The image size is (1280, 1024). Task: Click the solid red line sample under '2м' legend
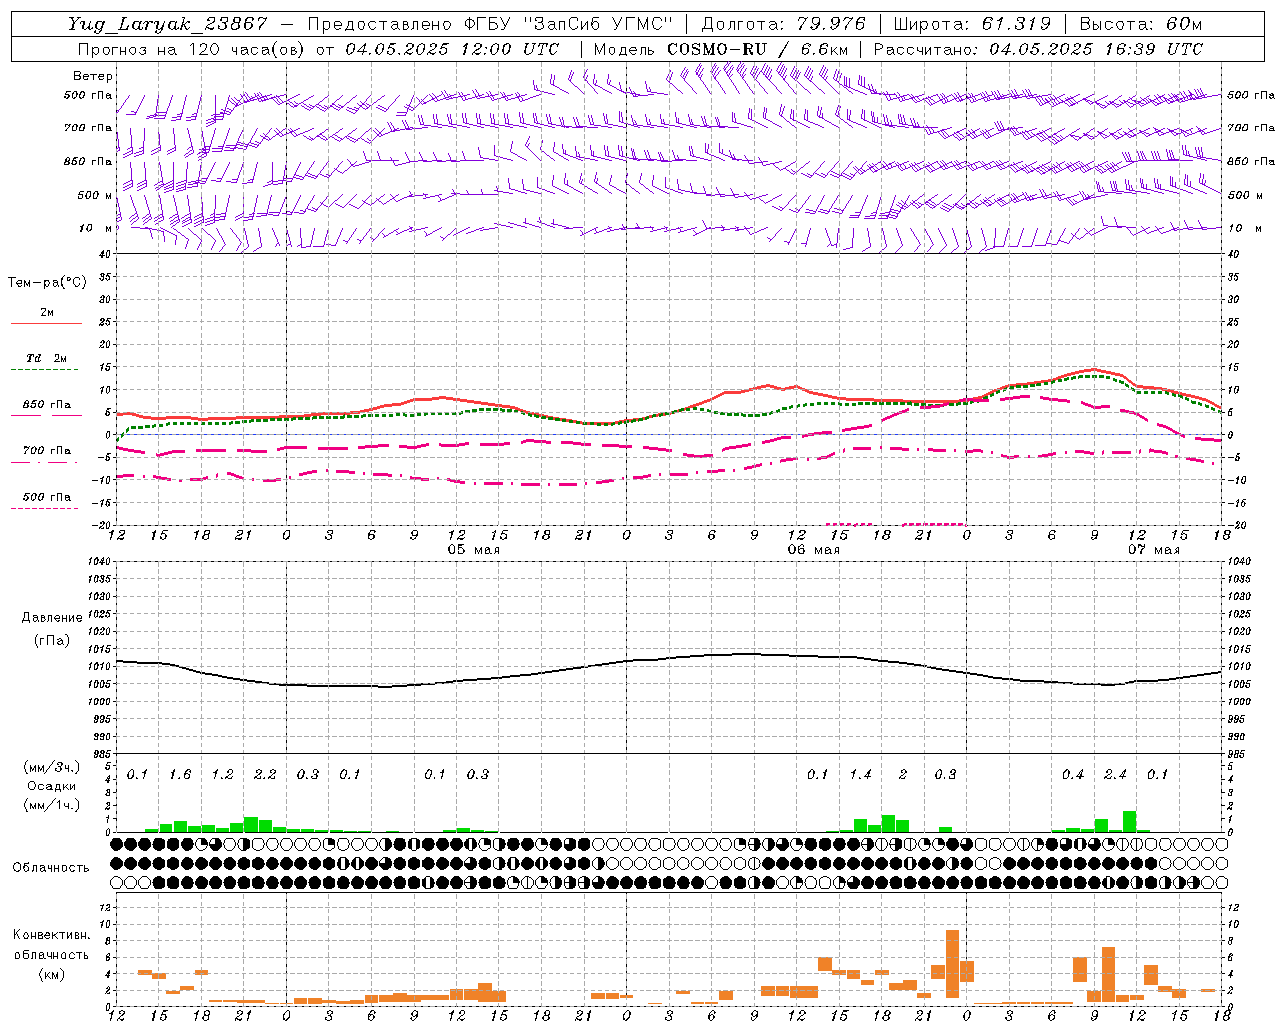point(46,323)
